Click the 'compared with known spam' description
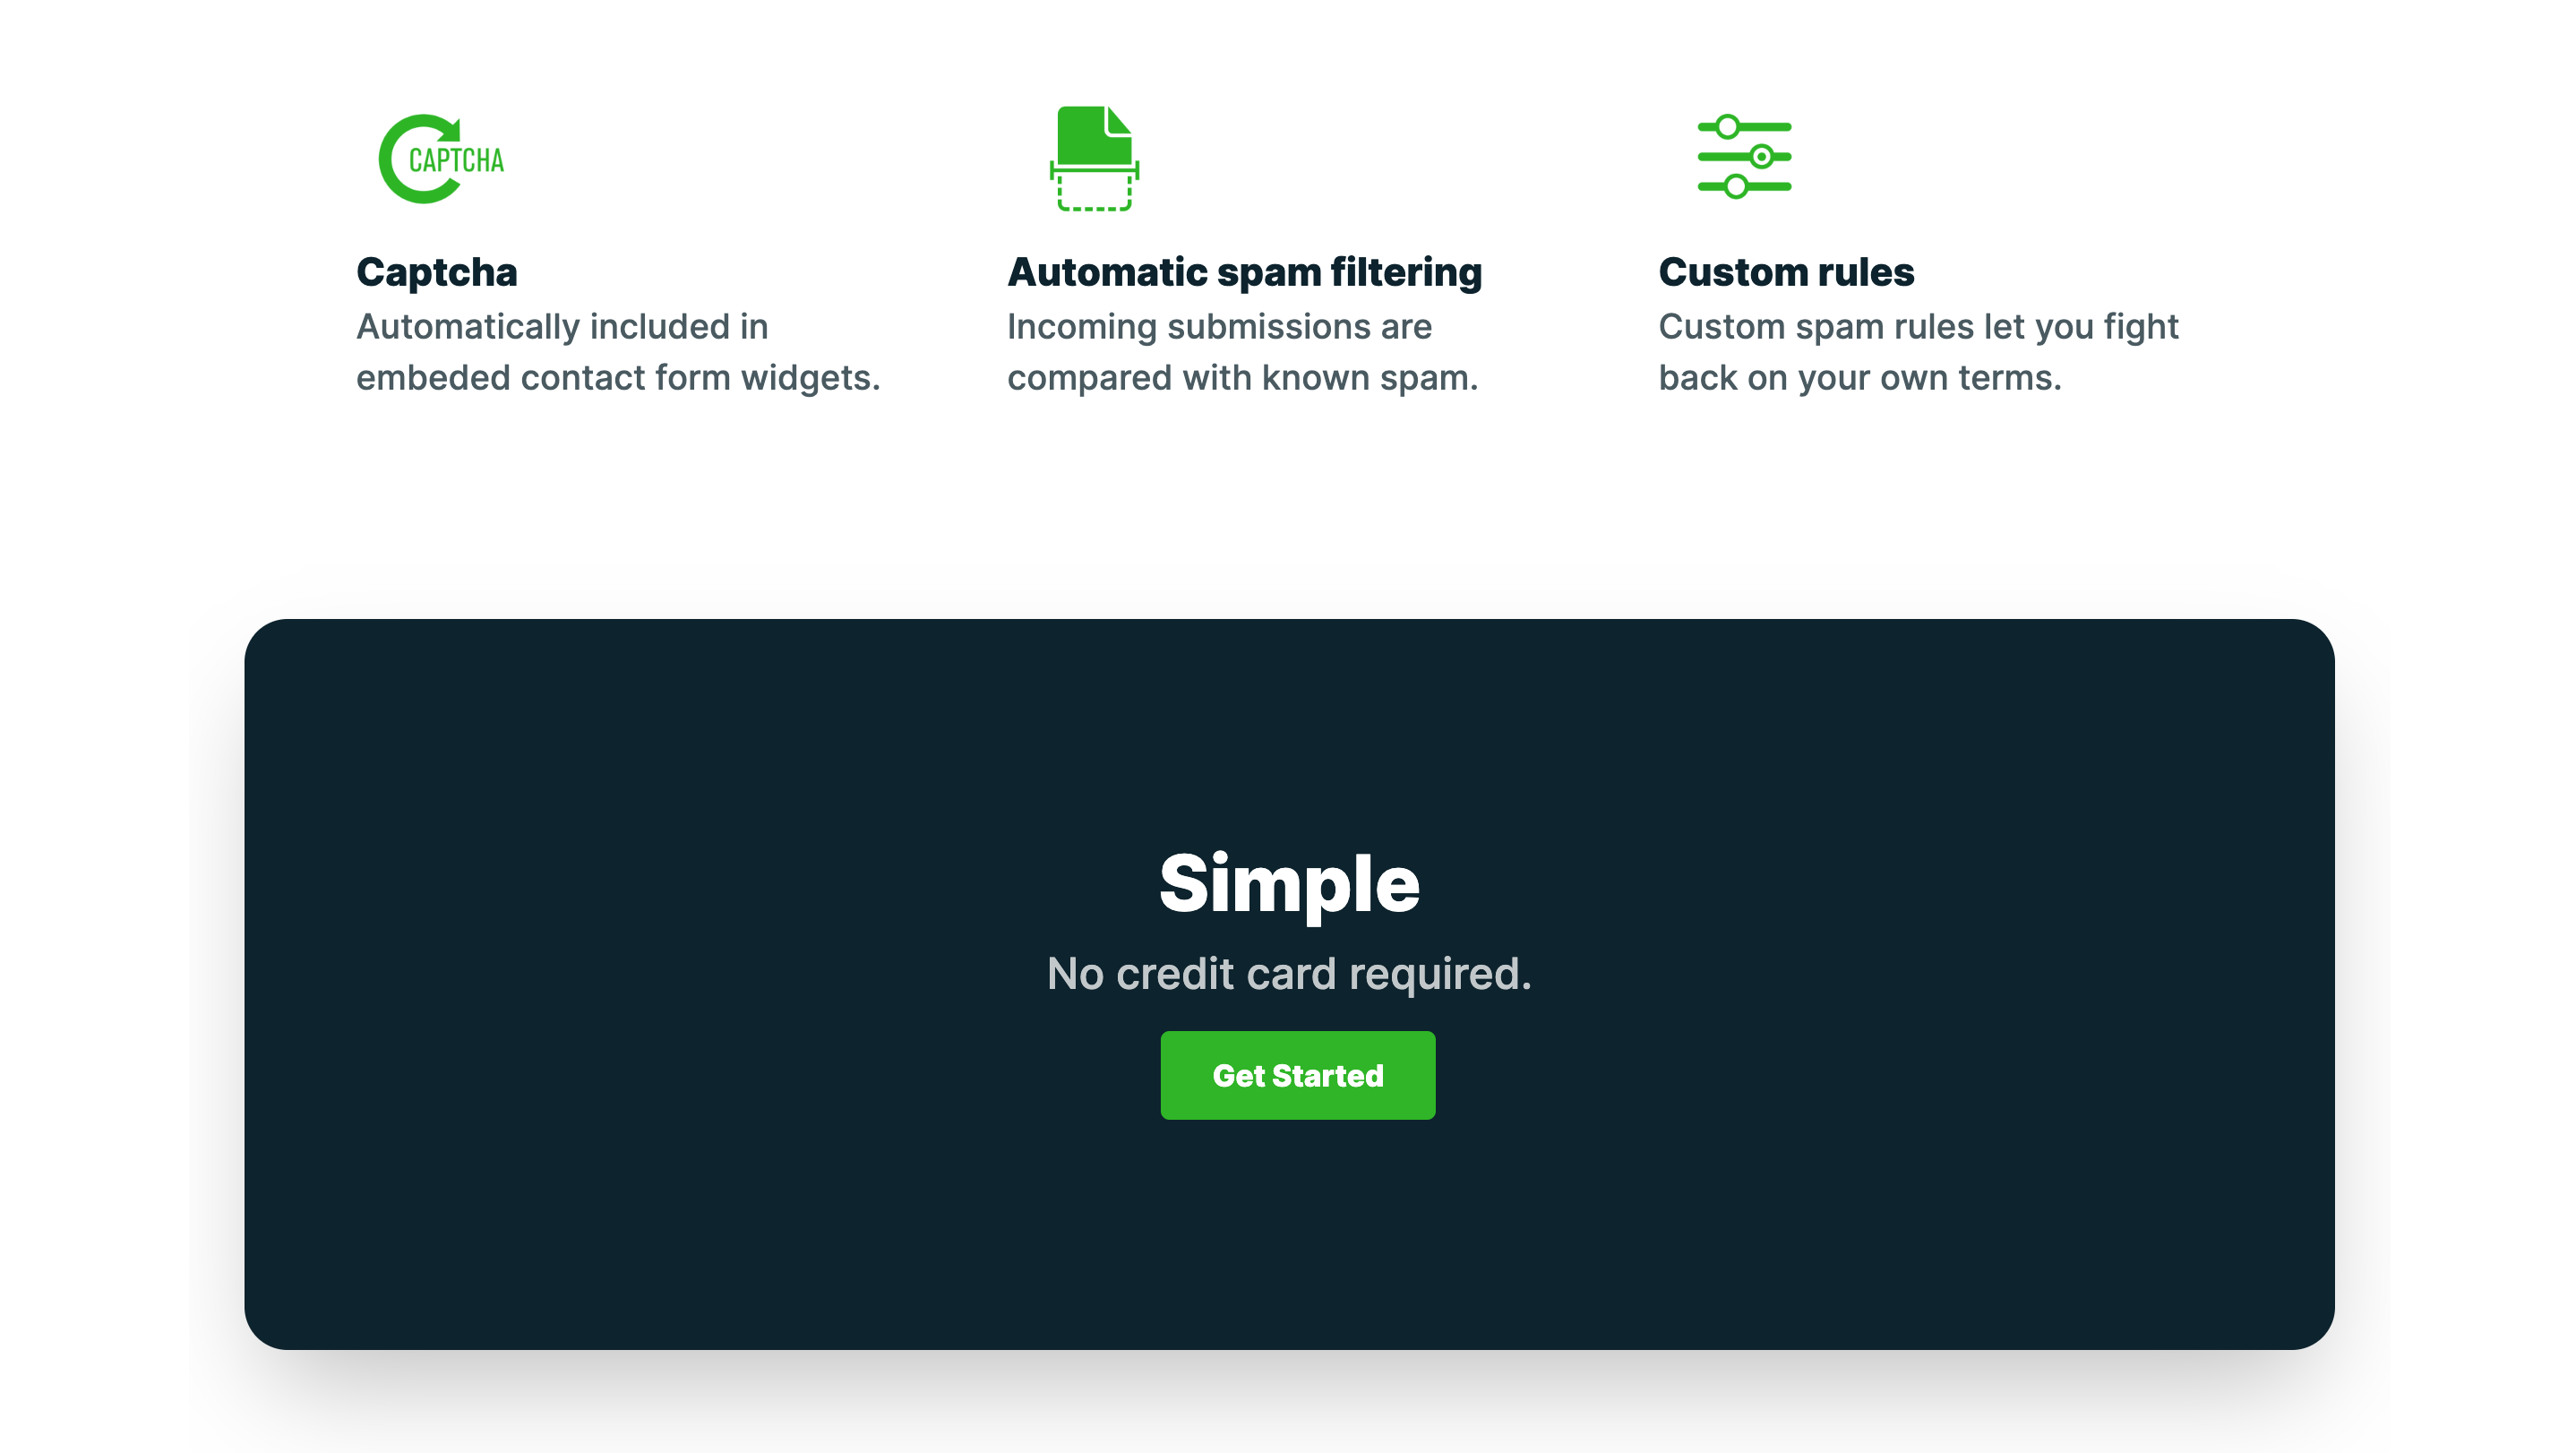 pyautogui.click(x=1242, y=378)
